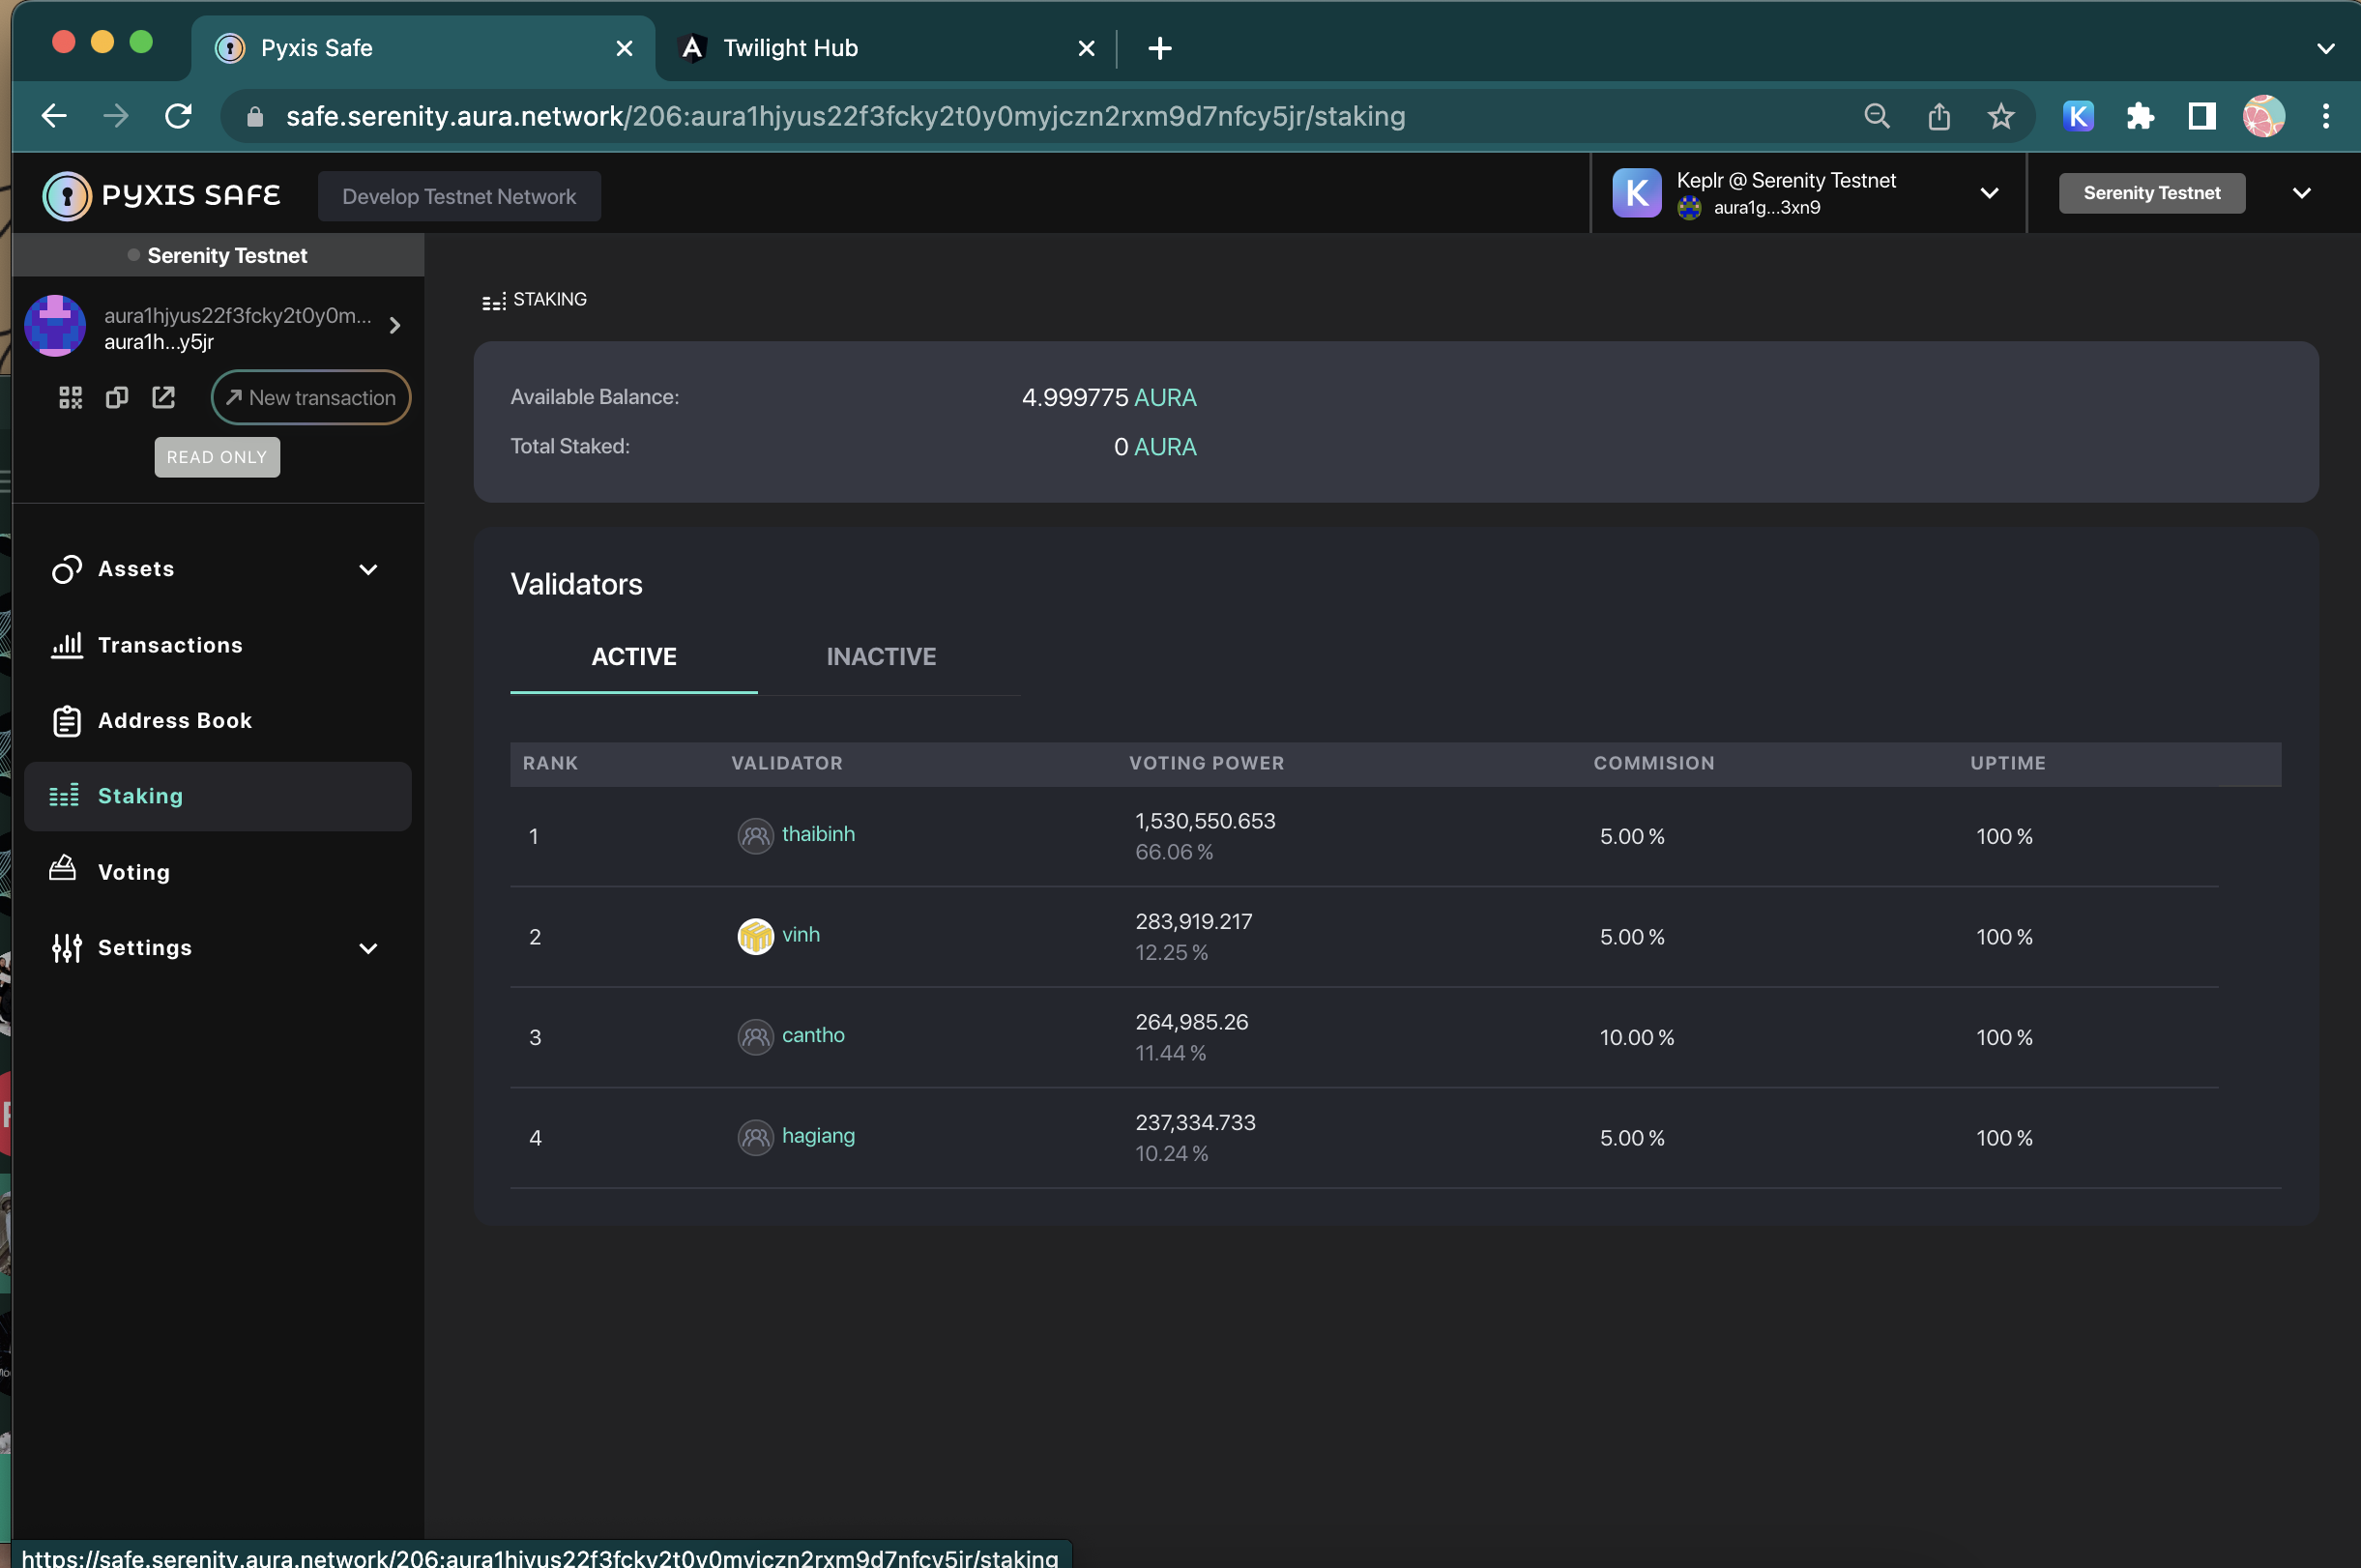The image size is (2361, 1568).
Task: Click the Pyxis Safe logo
Action: (161, 194)
